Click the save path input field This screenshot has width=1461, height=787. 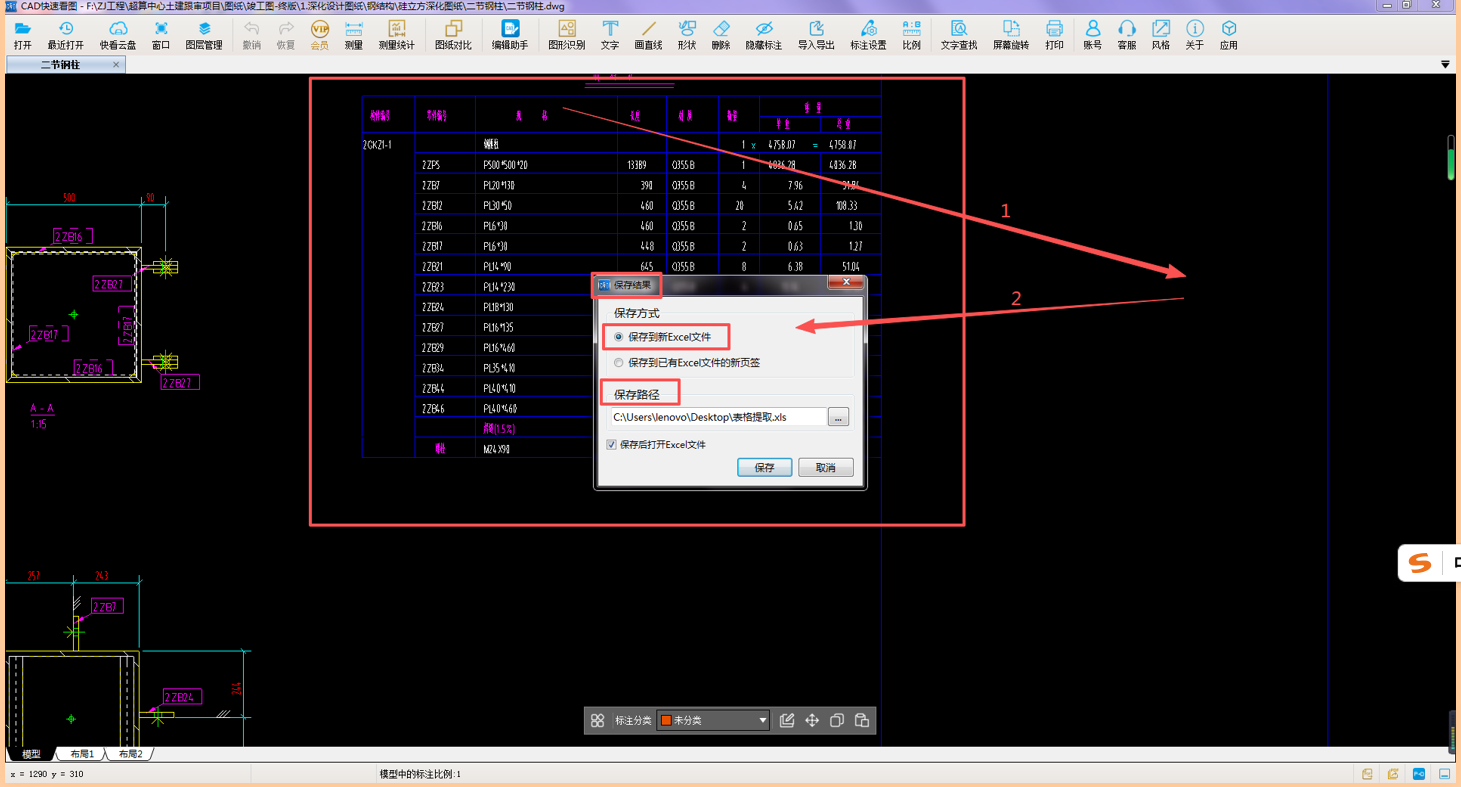[x=718, y=418]
